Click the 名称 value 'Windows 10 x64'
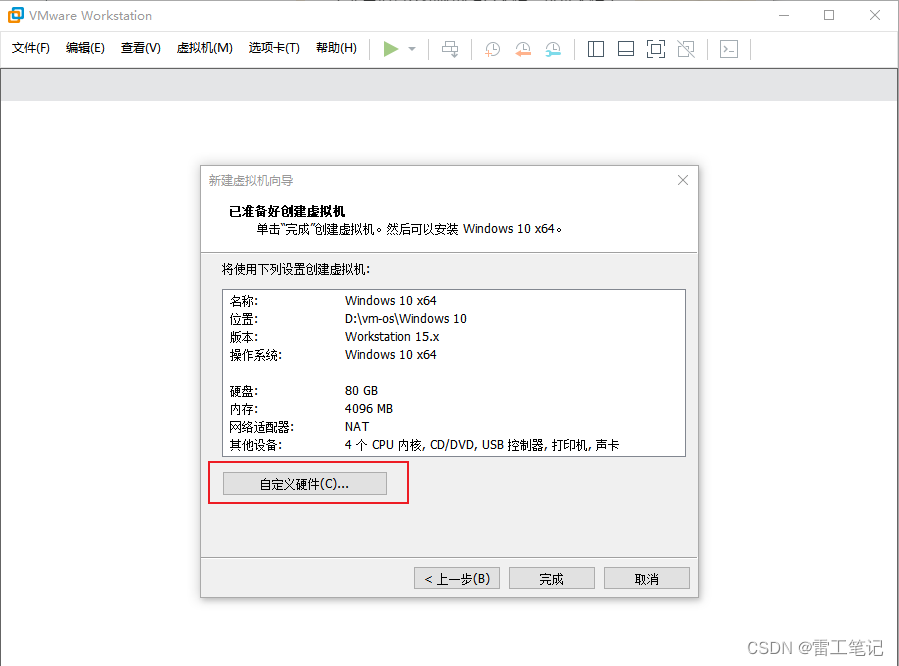 tap(390, 301)
